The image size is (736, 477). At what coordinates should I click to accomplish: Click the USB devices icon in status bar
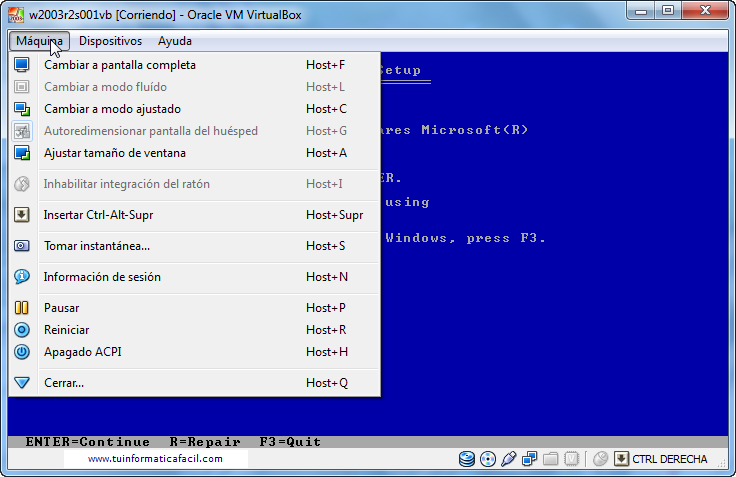pyautogui.click(x=508, y=459)
